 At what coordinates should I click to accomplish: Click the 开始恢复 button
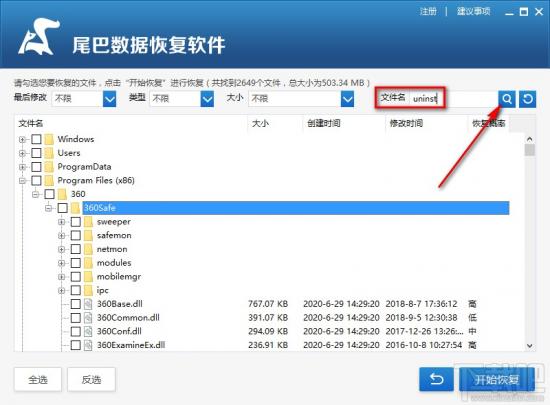point(497,379)
